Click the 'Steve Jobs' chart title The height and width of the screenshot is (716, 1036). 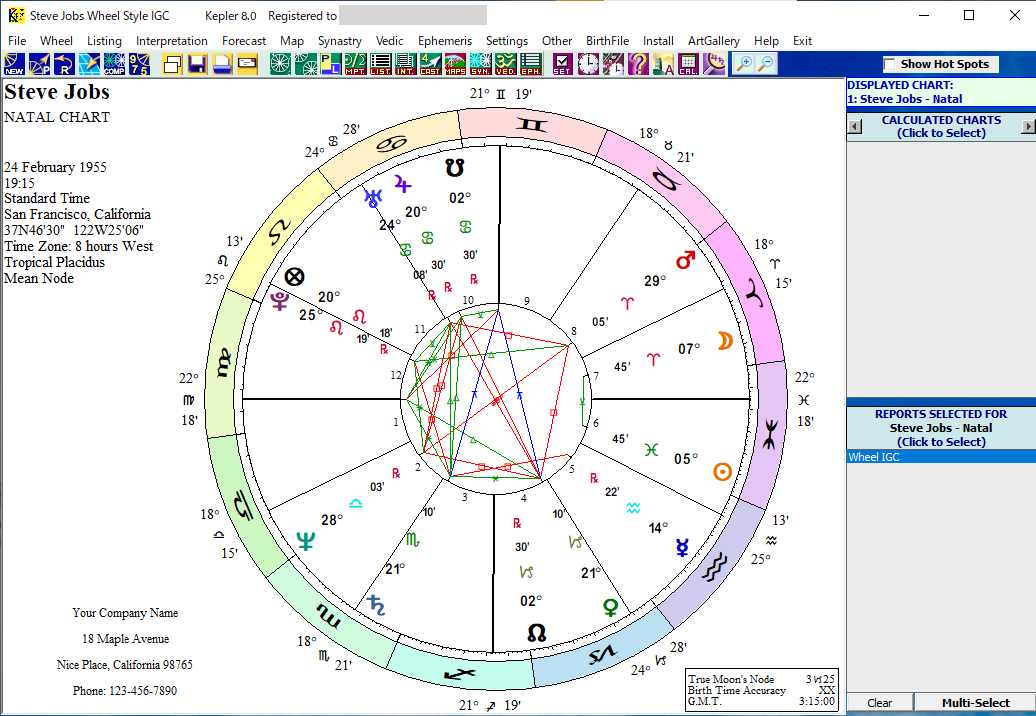[57, 92]
